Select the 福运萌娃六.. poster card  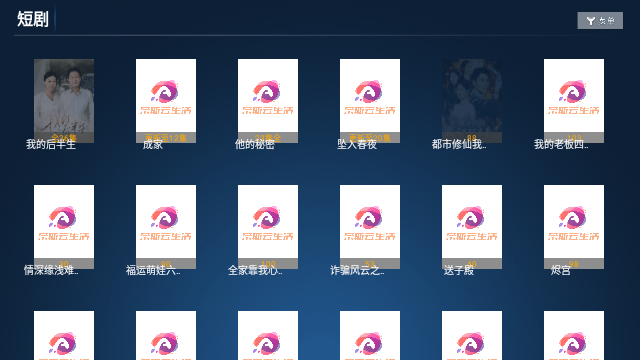(166, 227)
